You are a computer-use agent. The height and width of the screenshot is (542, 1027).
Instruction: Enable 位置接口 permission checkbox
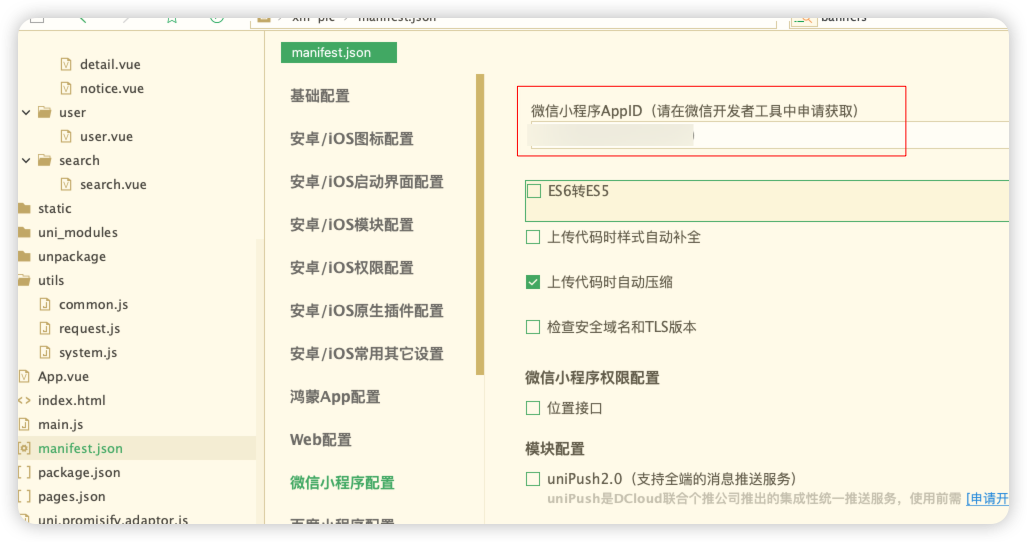pyautogui.click(x=533, y=408)
